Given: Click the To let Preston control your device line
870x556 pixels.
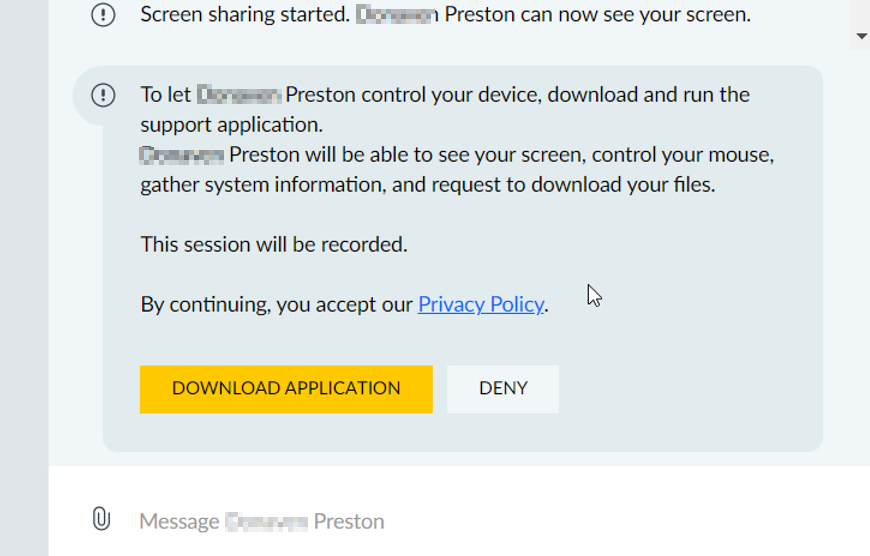Looking at the screenshot, I should 445,95.
